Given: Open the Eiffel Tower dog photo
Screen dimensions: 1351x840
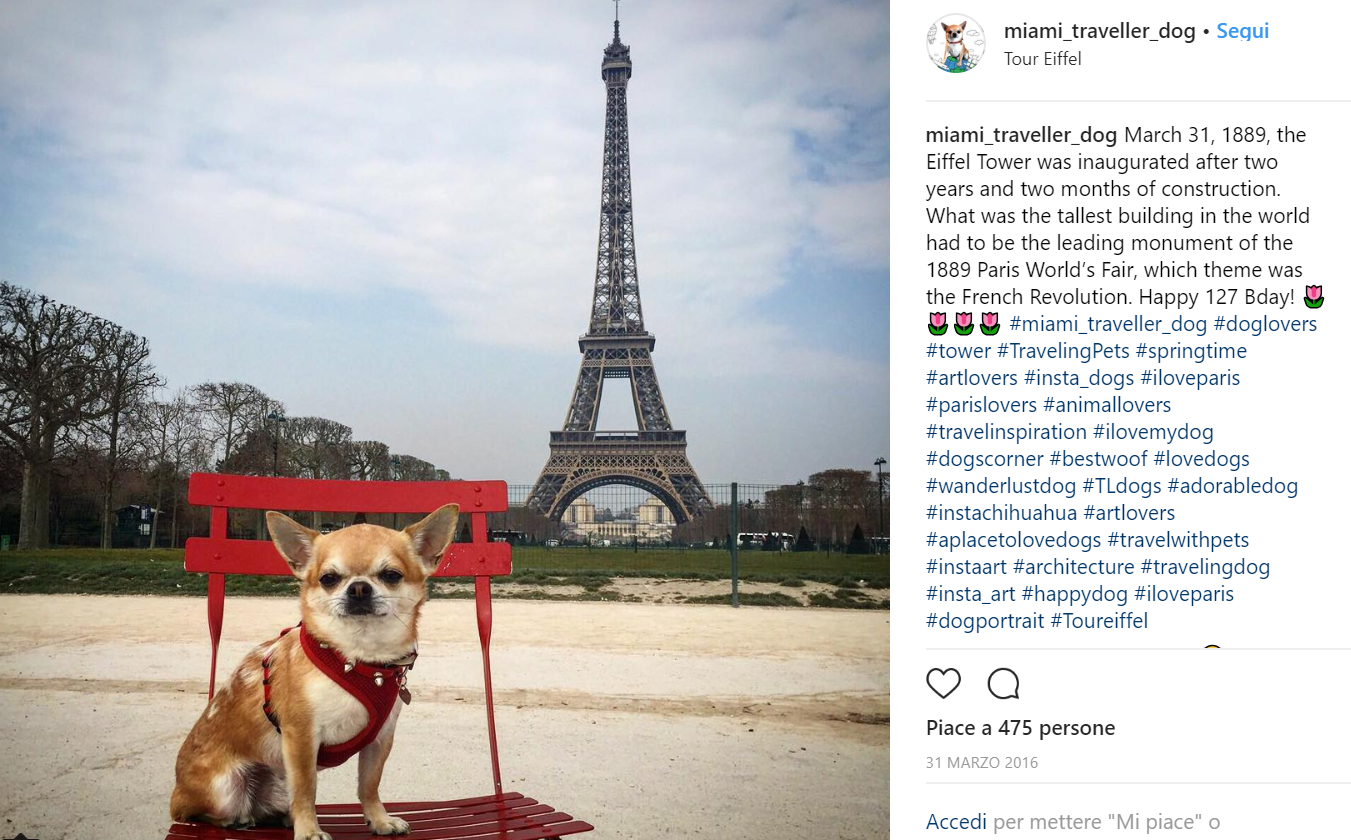Looking at the screenshot, I should click(x=445, y=420).
